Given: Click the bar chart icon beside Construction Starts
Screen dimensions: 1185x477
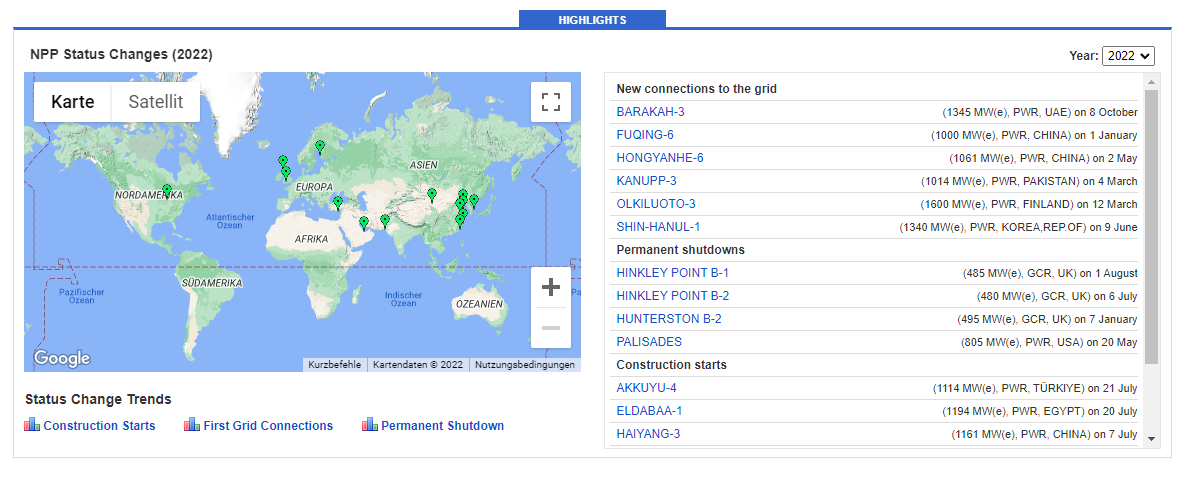Looking at the screenshot, I should click(32, 425).
